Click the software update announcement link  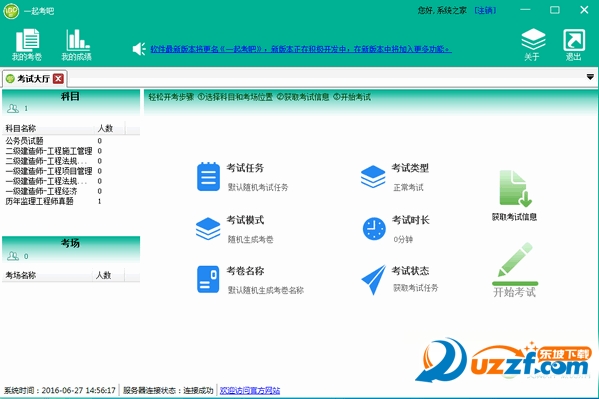tap(301, 49)
